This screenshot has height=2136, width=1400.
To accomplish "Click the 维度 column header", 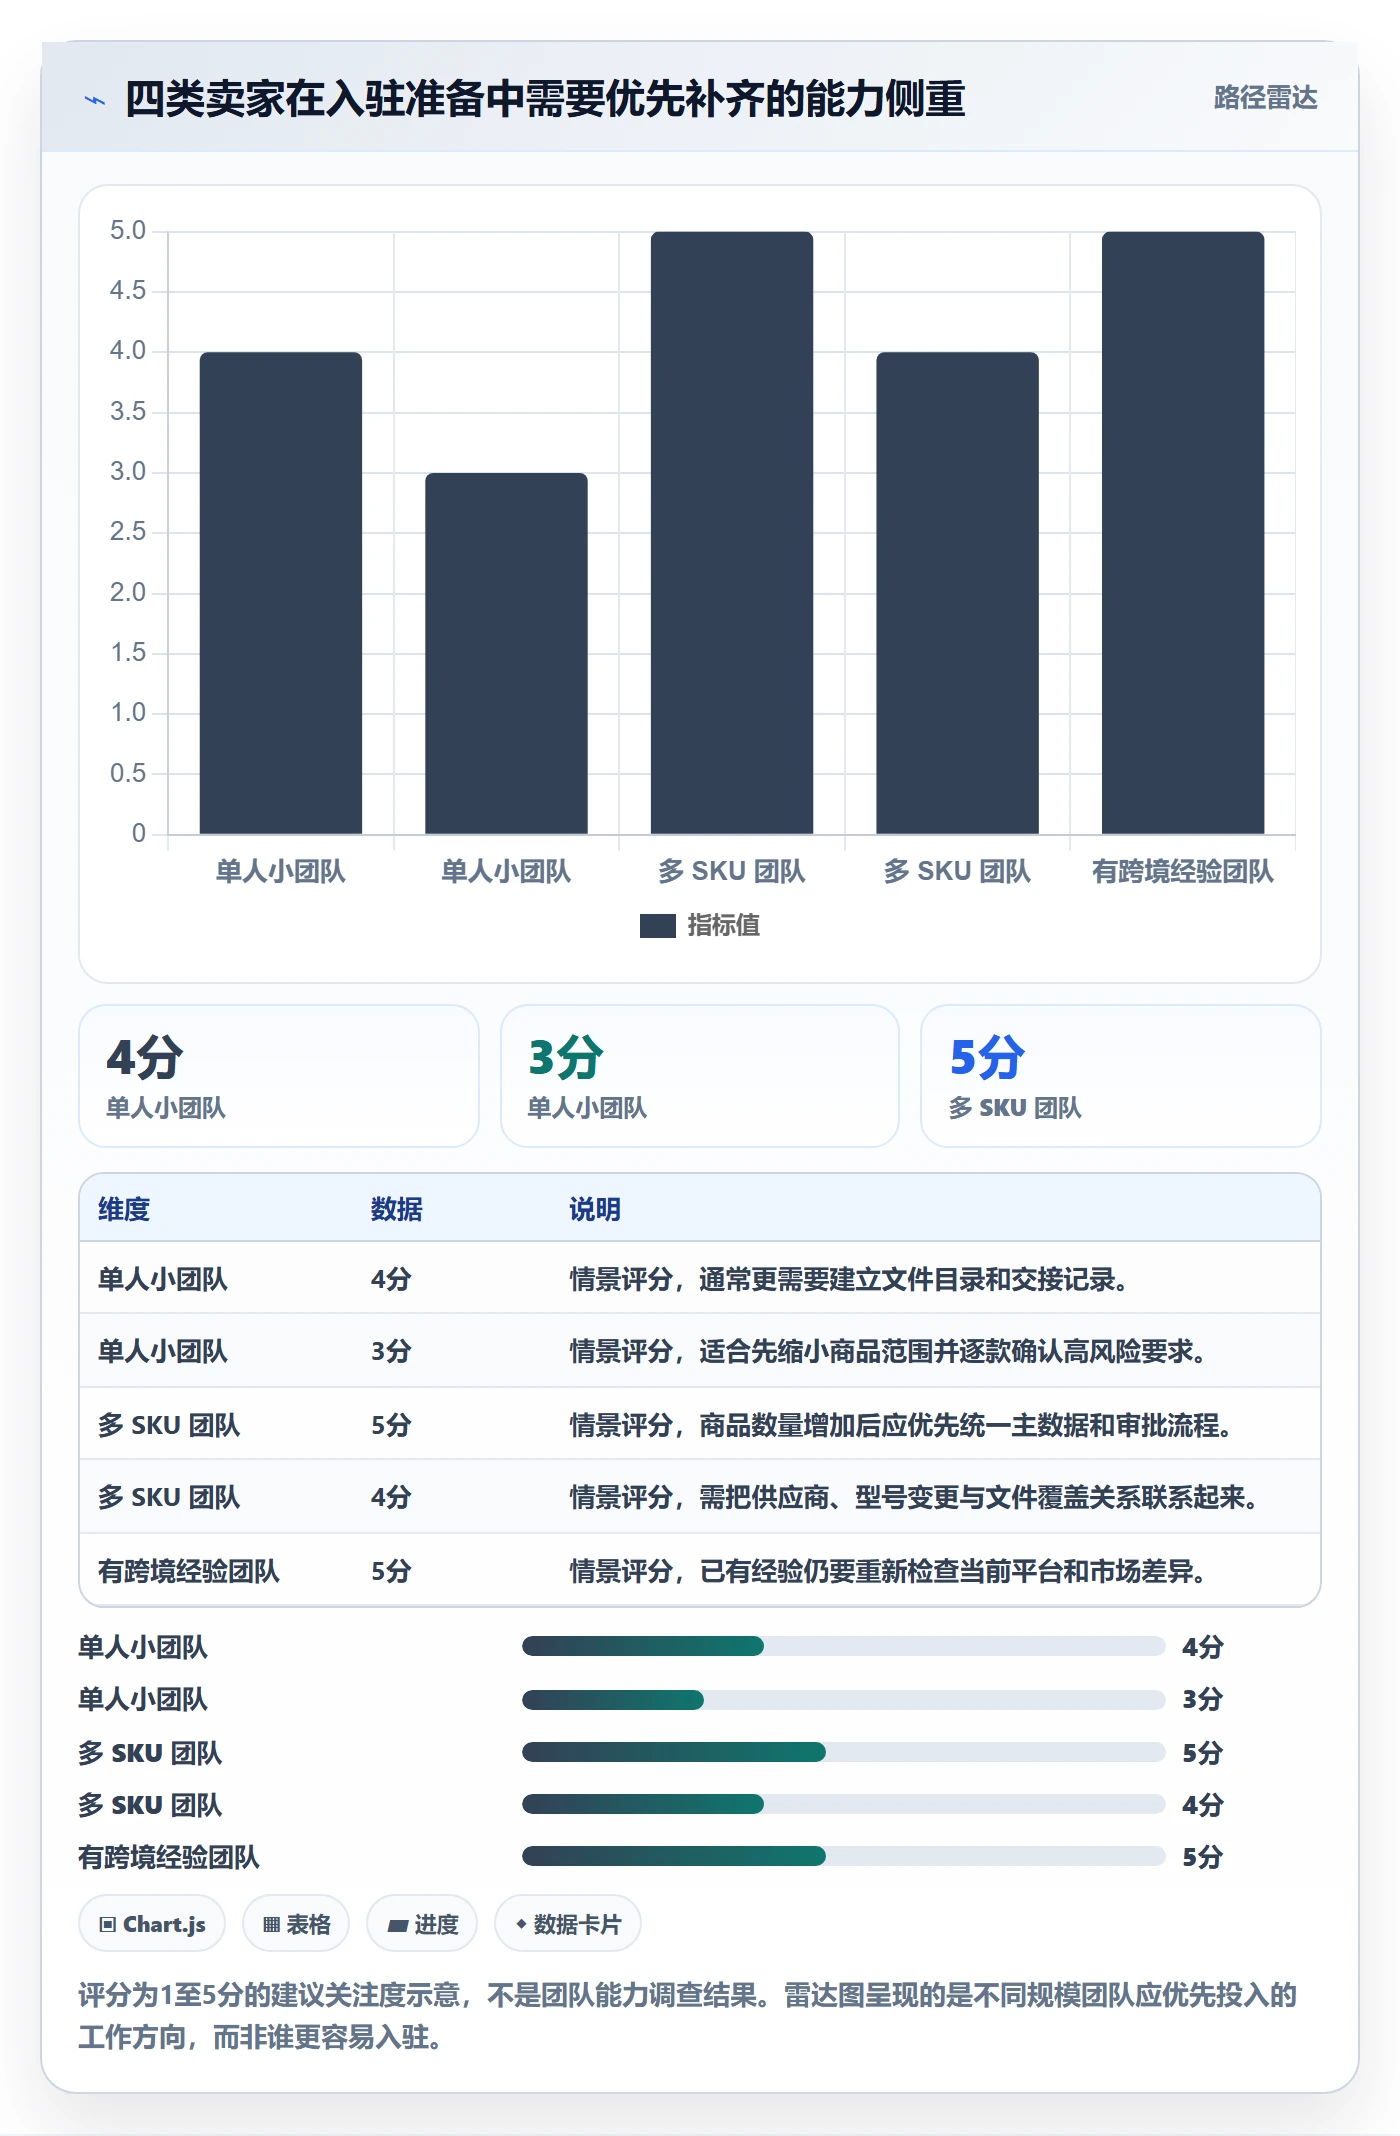I will [124, 1209].
